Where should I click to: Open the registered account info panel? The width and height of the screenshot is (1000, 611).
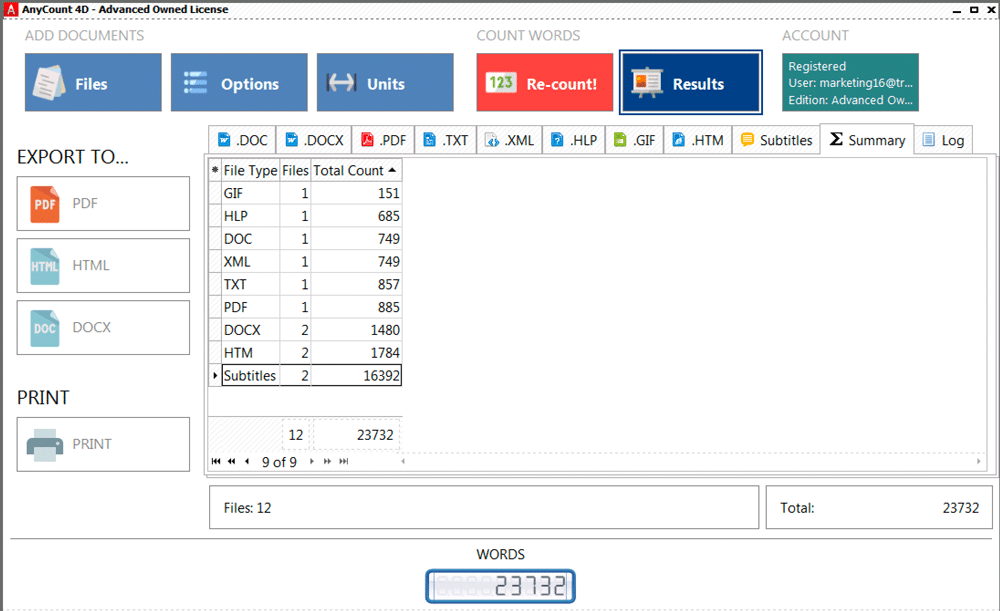pos(850,82)
